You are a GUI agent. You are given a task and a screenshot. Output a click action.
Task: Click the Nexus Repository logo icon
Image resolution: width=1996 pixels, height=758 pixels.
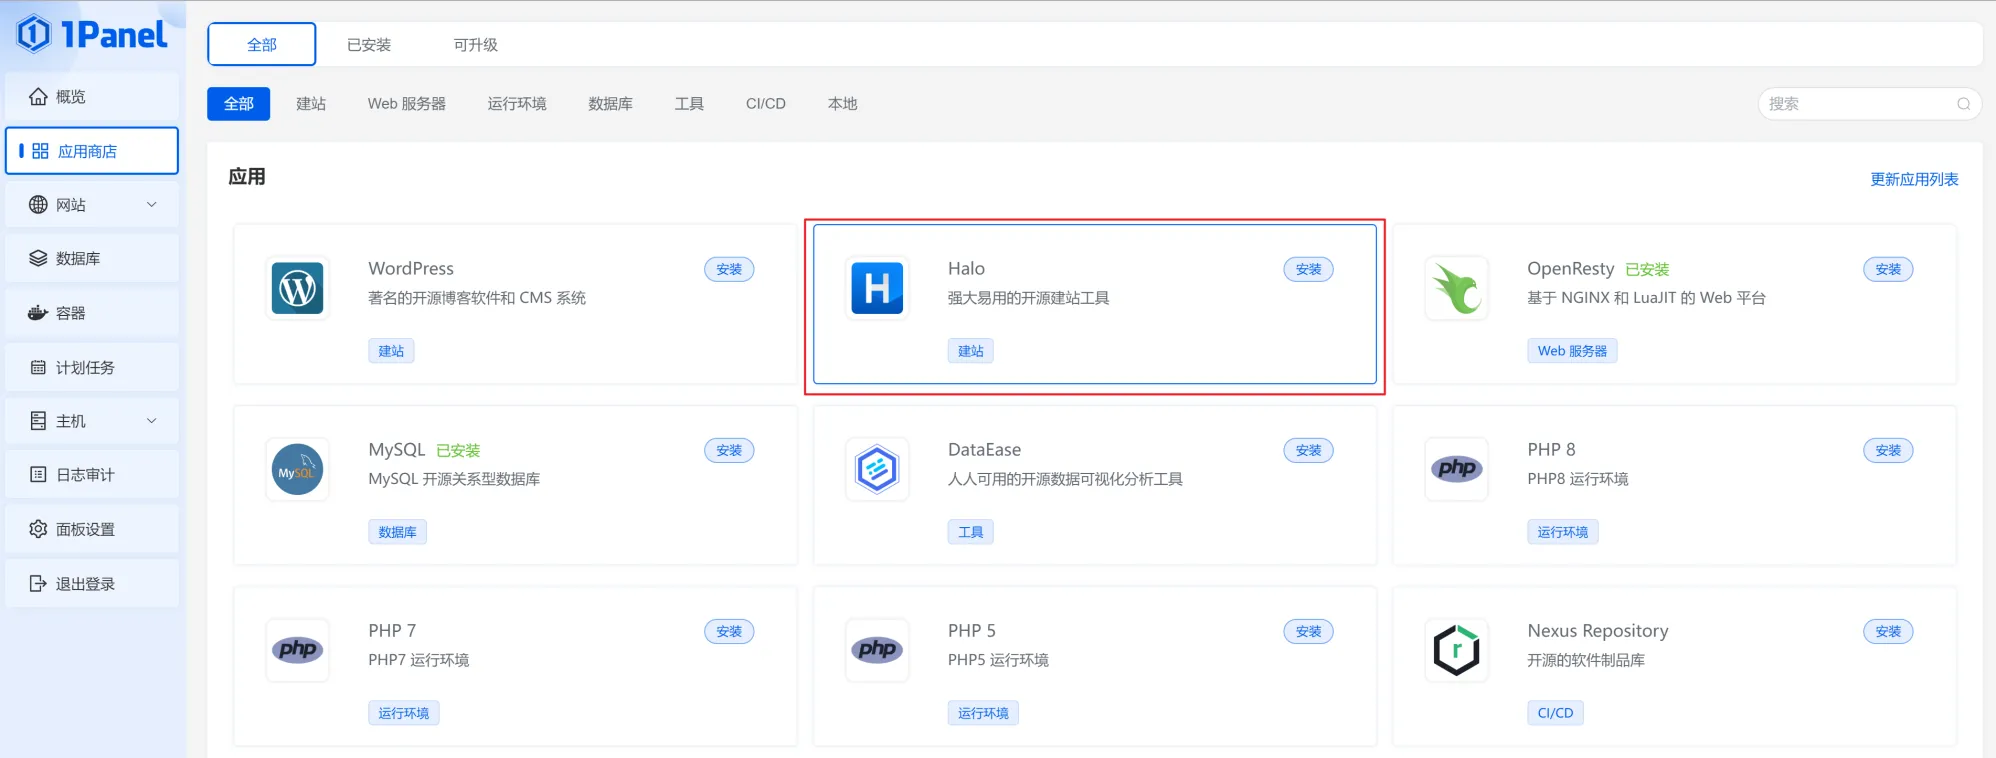click(1456, 651)
